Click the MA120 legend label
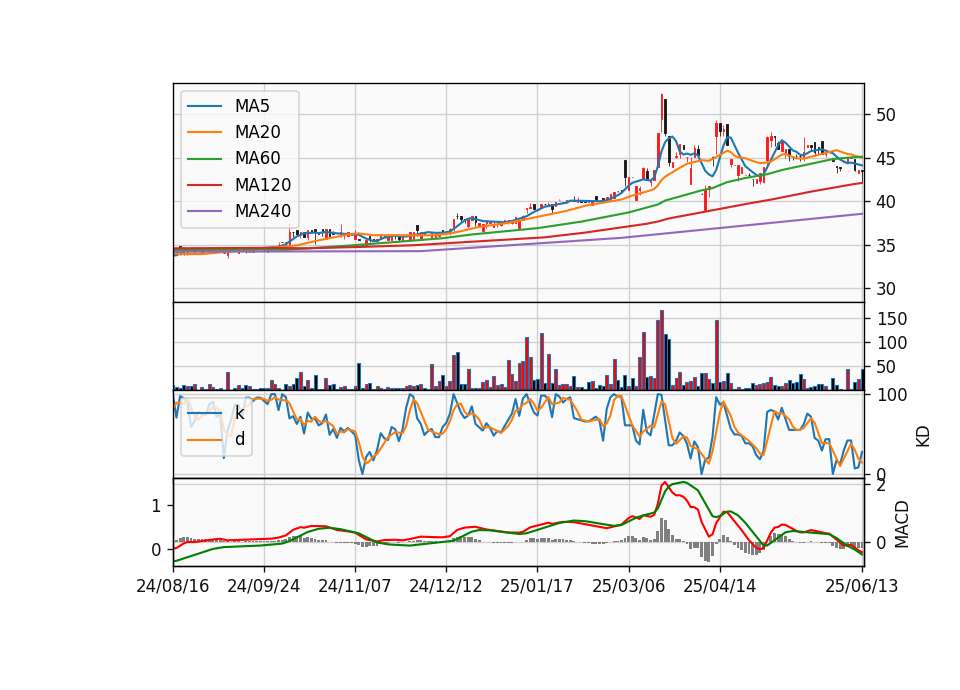 [x=263, y=185]
